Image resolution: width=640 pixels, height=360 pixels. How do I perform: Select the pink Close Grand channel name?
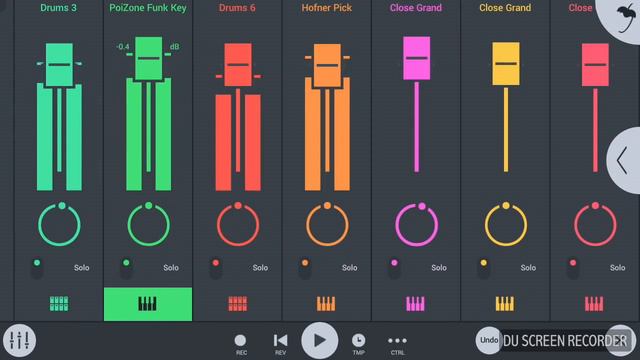click(416, 8)
